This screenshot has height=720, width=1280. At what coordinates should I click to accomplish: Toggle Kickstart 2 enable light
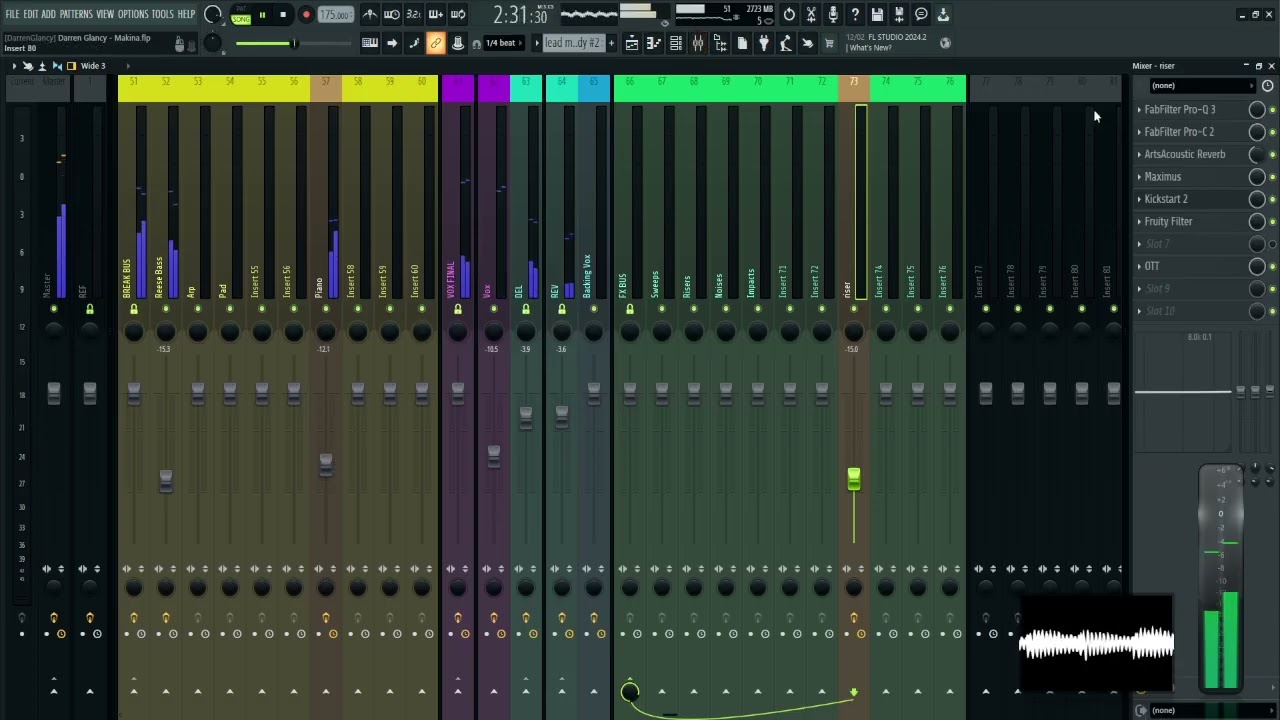coord(1272,199)
